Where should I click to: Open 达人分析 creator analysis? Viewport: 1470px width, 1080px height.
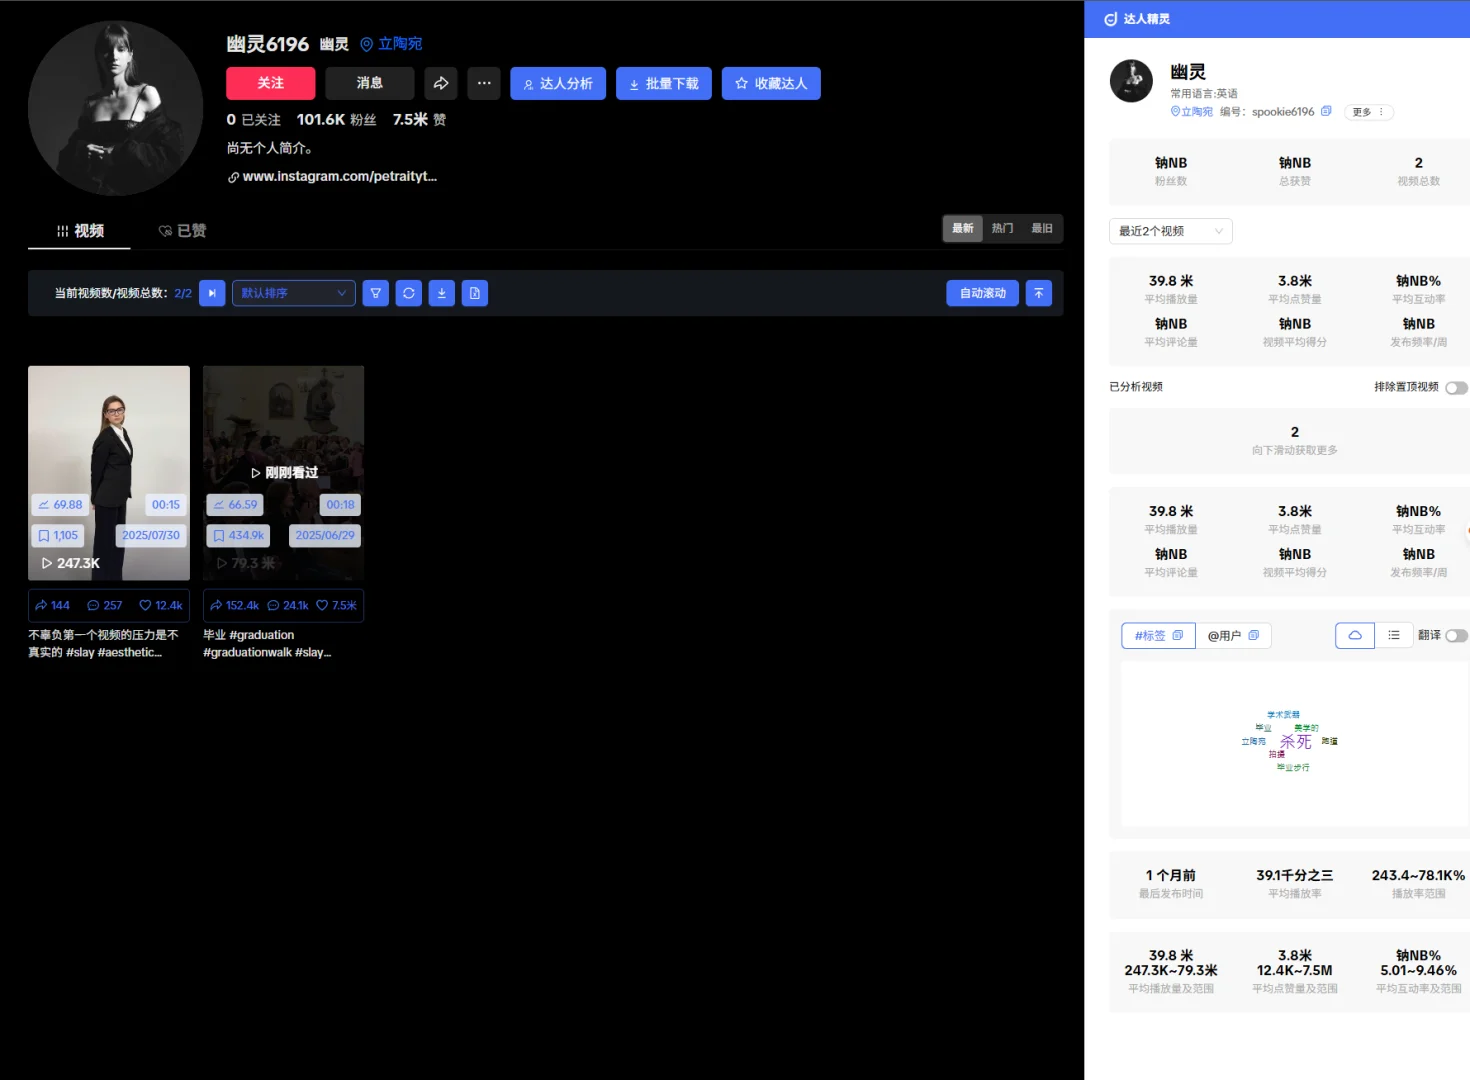[558, 83]
